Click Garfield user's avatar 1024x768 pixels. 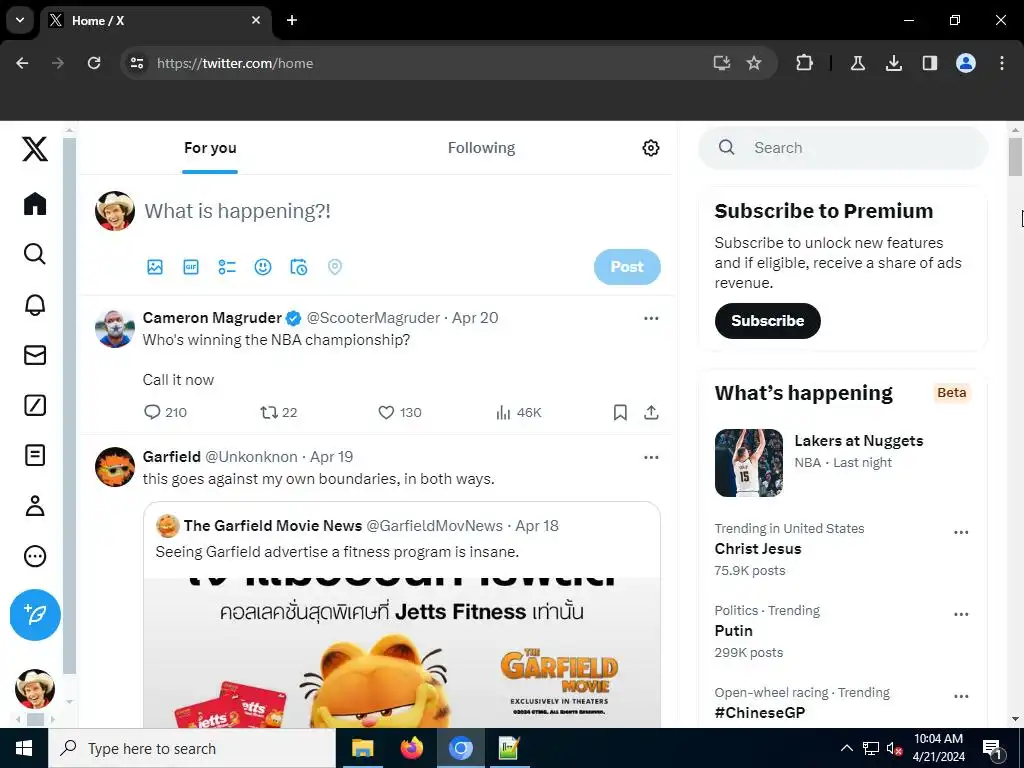[115, 467]
